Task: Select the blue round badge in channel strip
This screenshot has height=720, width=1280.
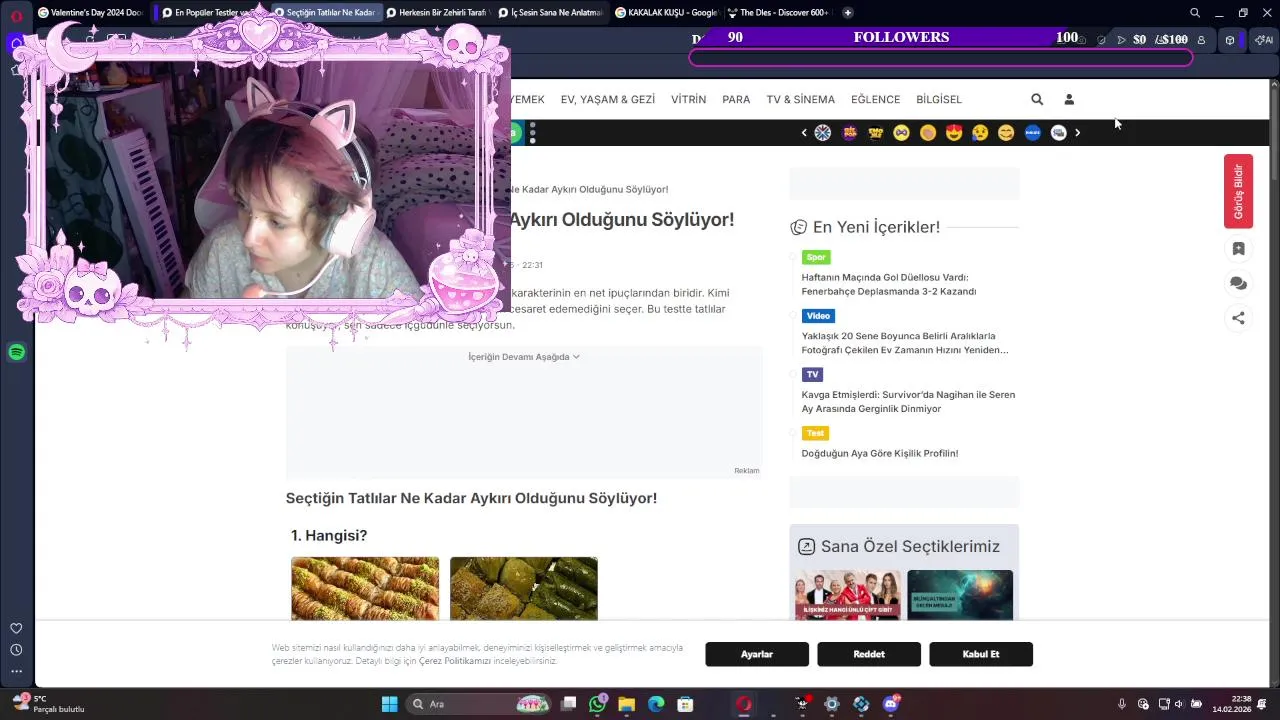Action: point(1033,132)
